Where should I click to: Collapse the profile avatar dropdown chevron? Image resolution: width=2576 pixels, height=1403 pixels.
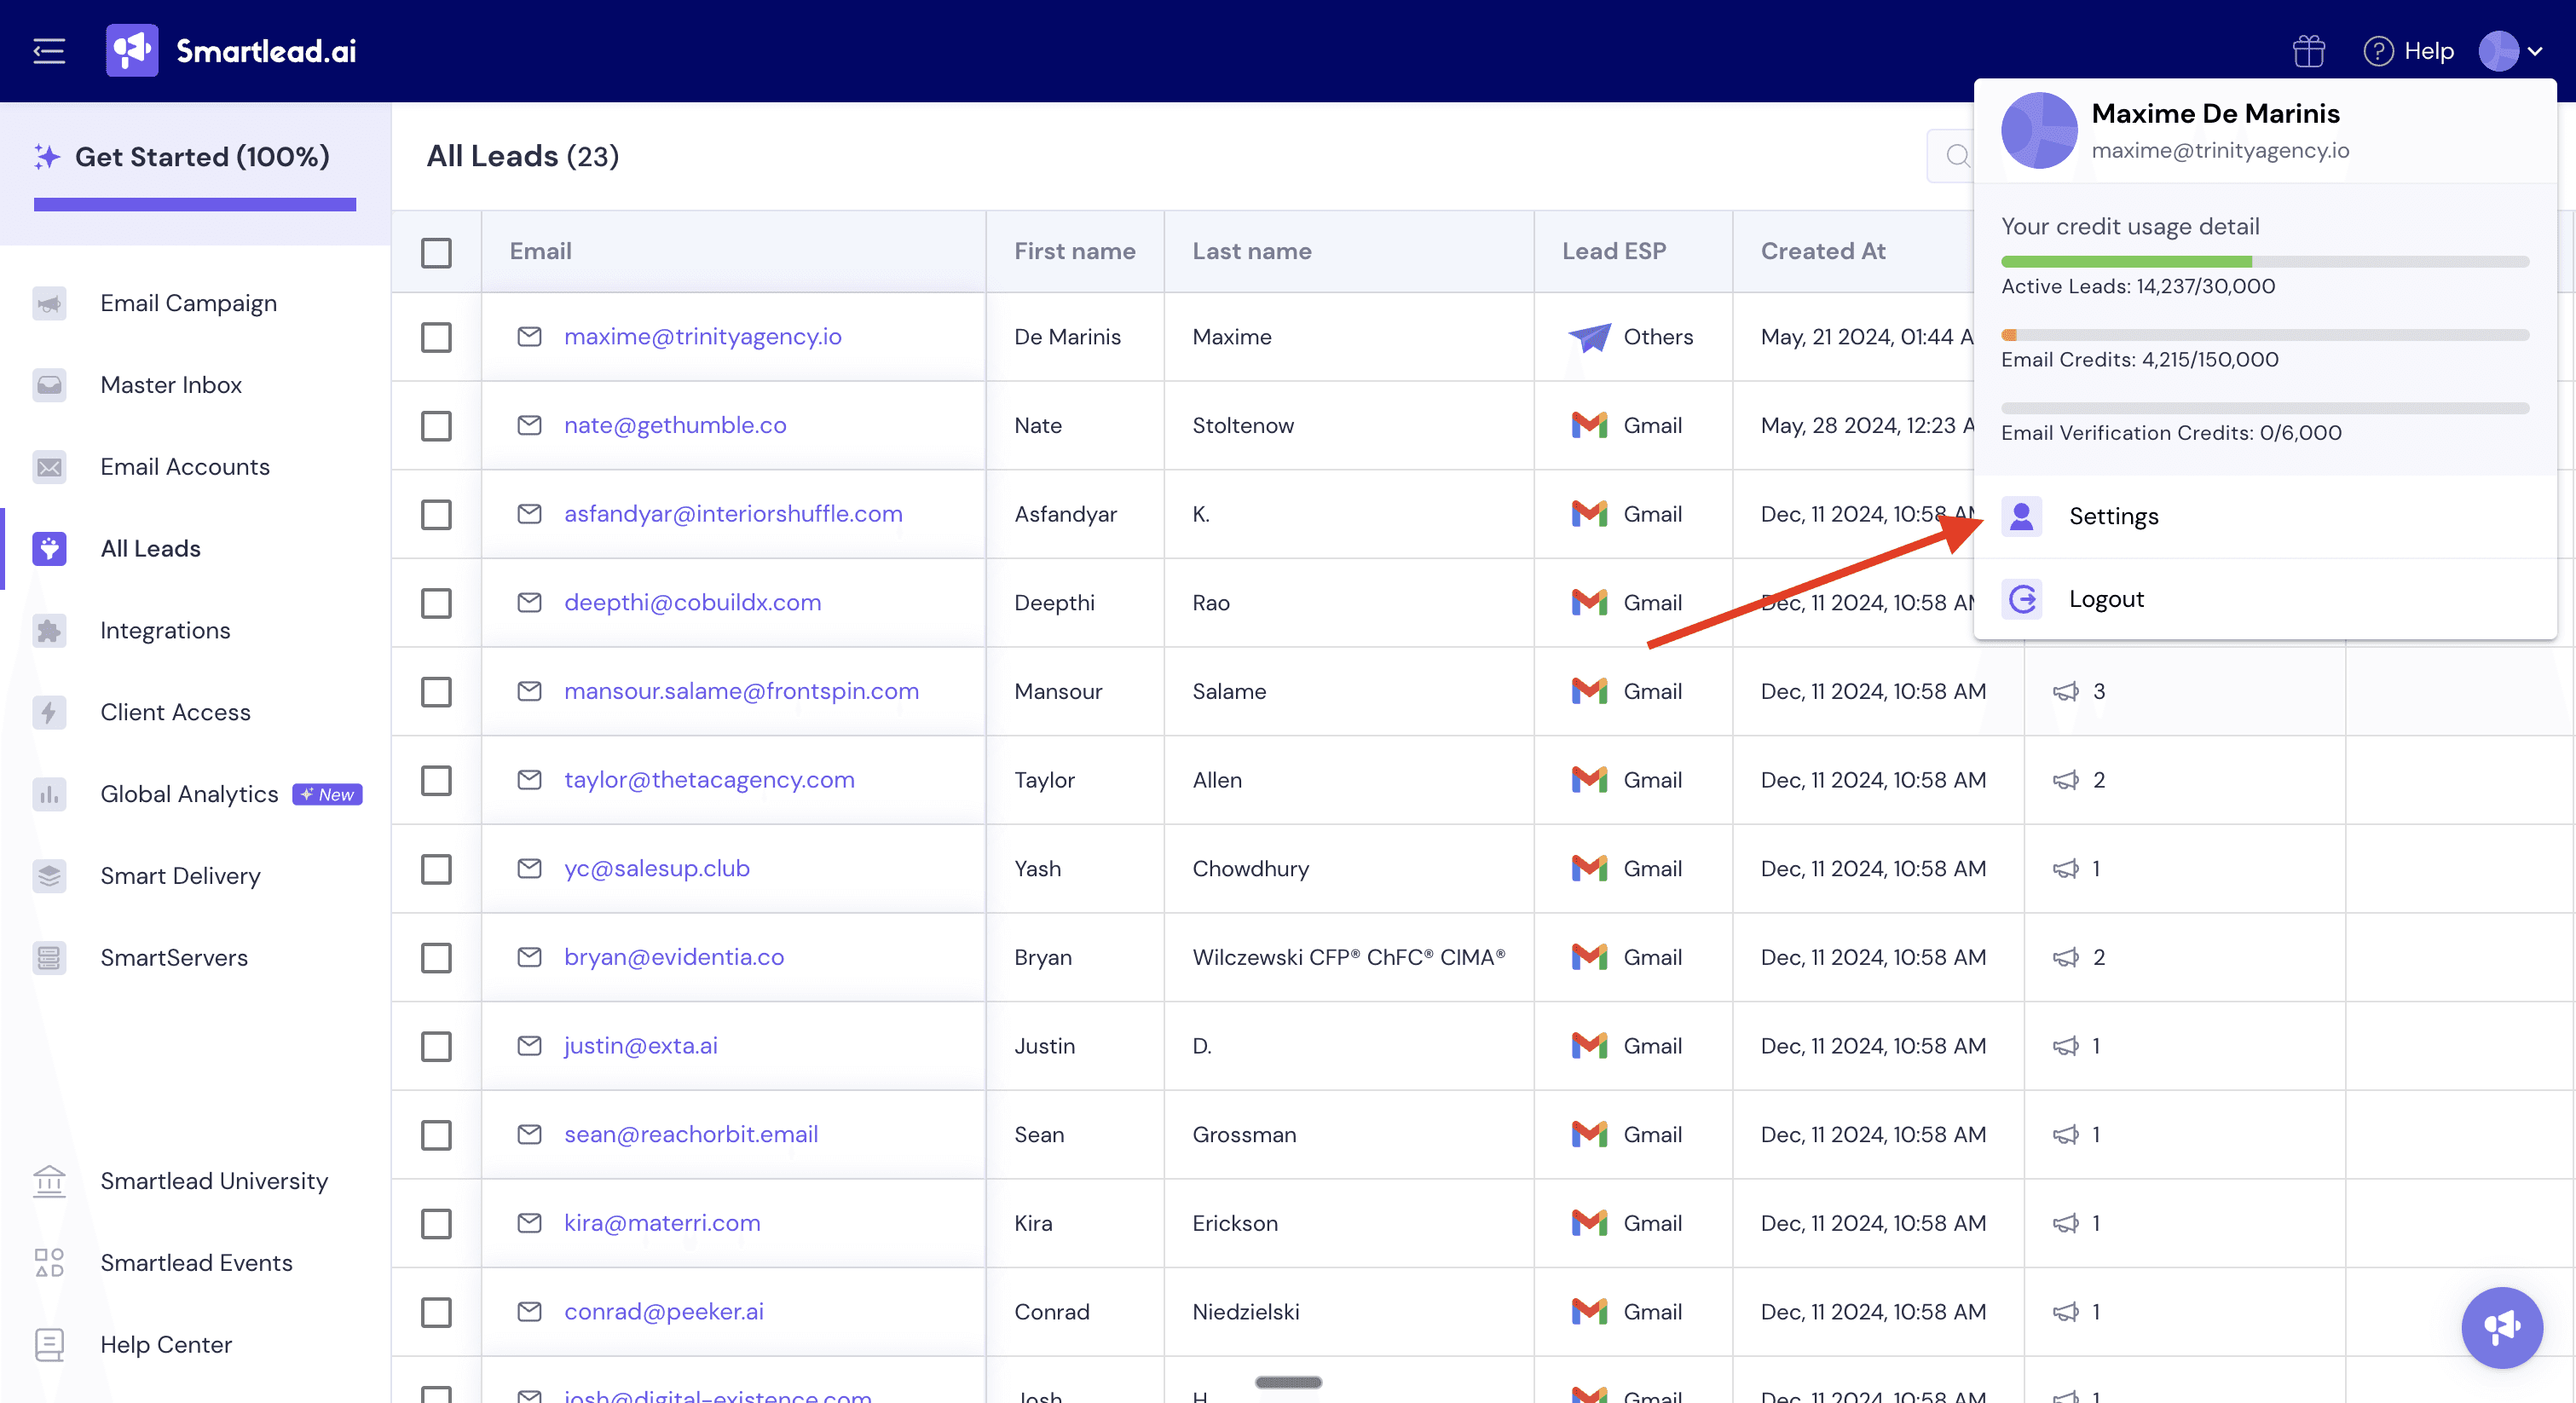(2535, 51)
